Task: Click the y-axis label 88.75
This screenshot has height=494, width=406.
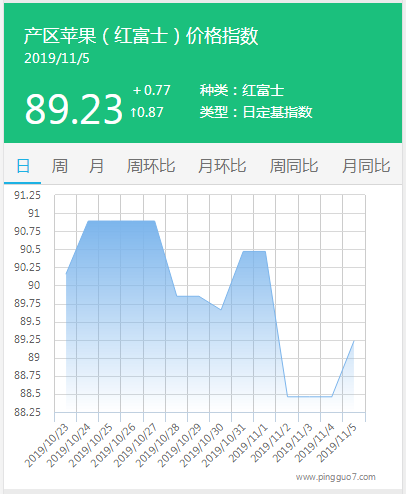Action: tap(27, 375)
